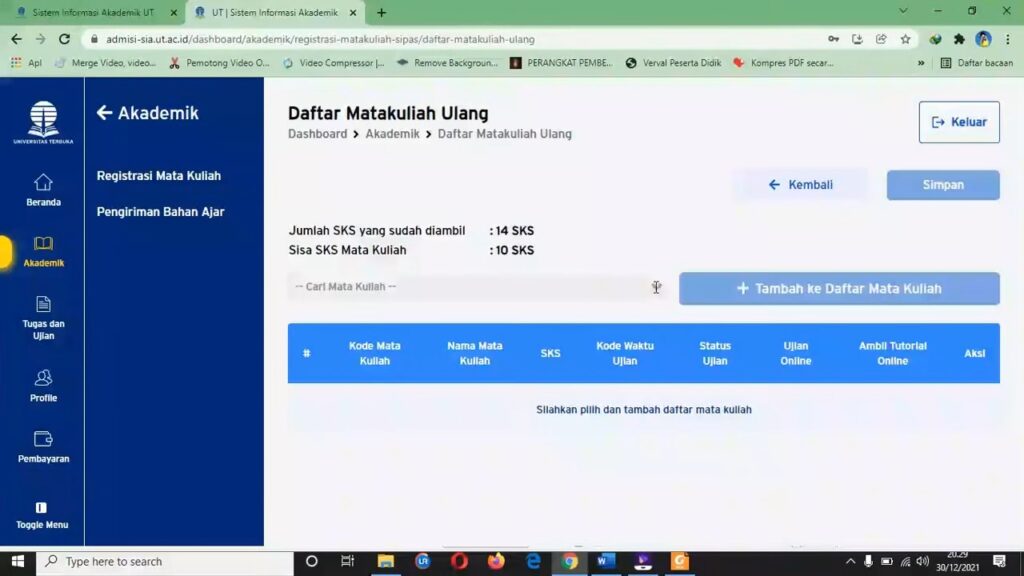Screen dimensions: 1024x576
Task: Open Google Chrome from taskbar
Action: pos(571,561)
